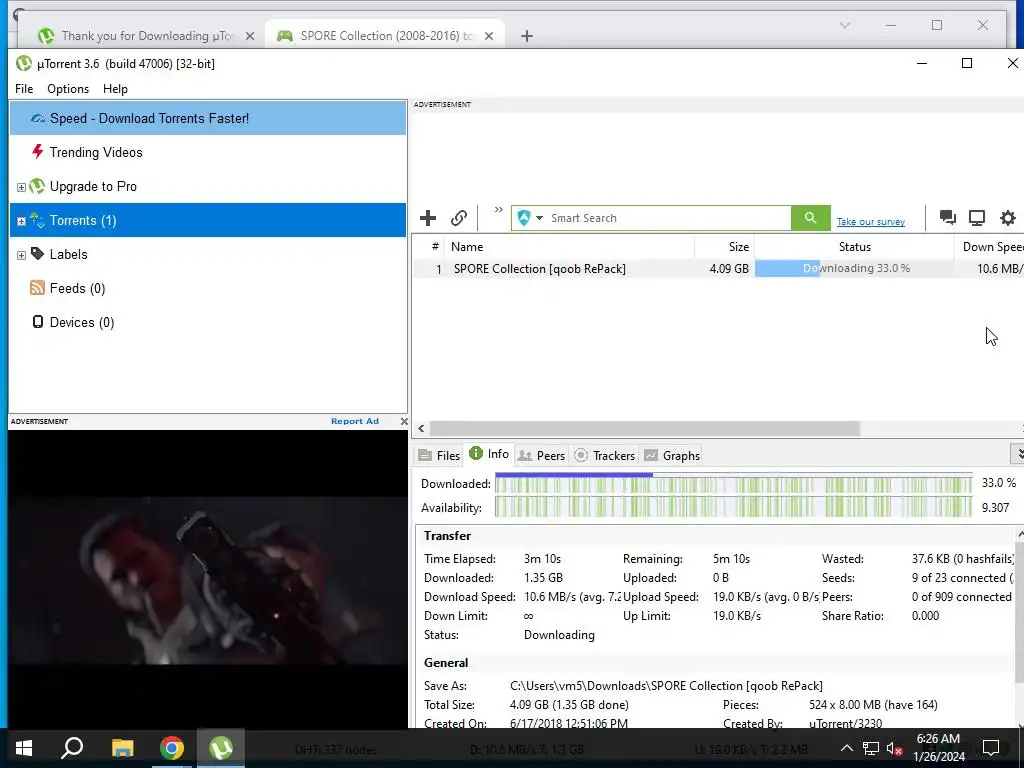Select Trending Videos in sidebar

pos(208,152)
